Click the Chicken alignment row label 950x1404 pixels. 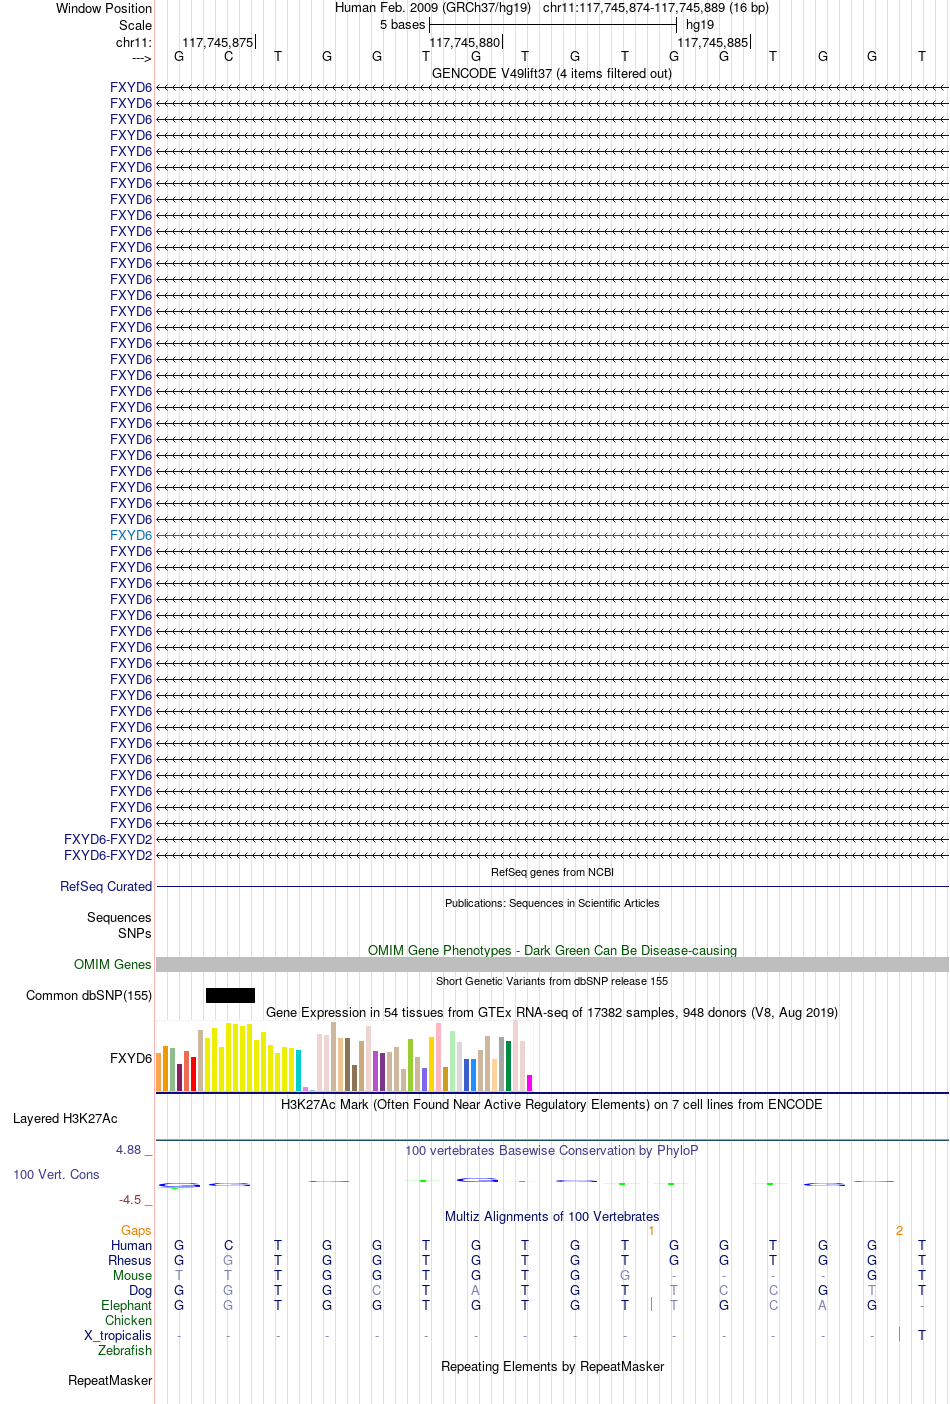point(128,1320)
